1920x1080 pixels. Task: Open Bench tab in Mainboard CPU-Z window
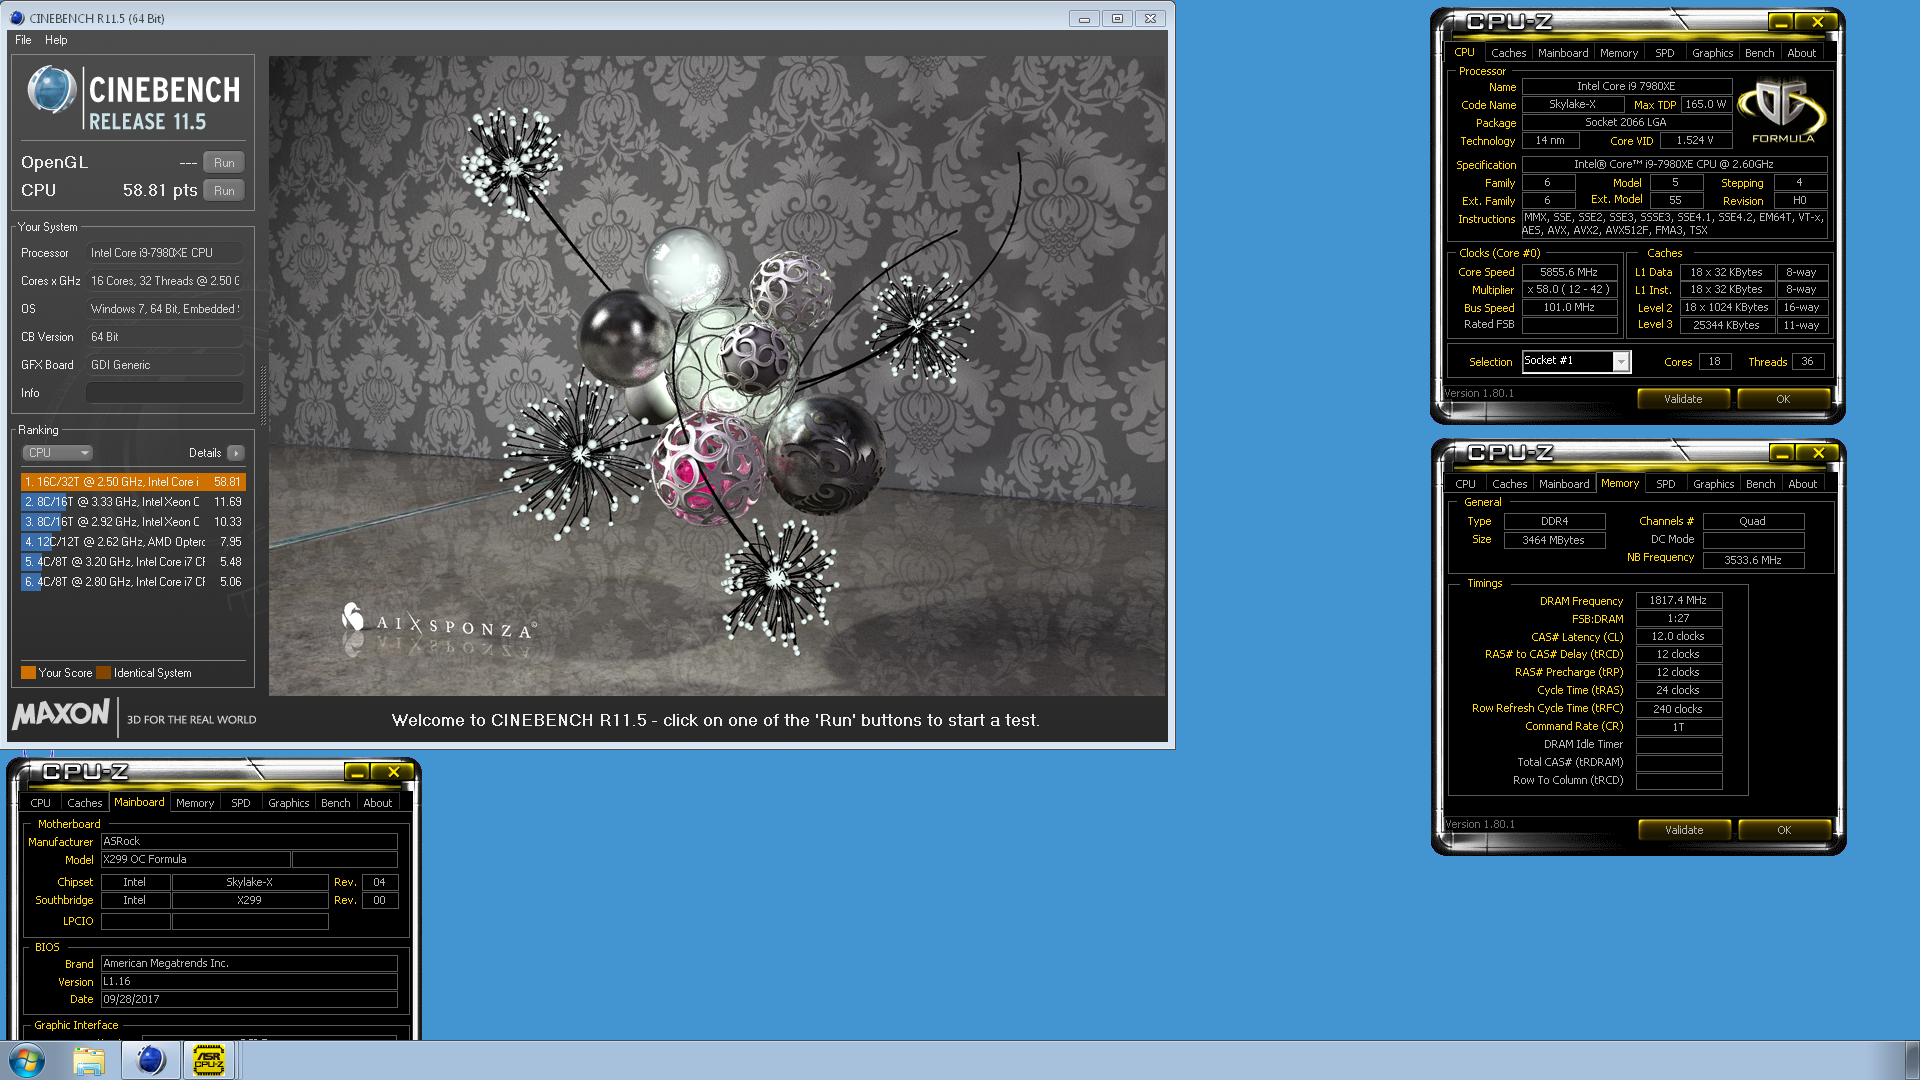tap(336, 803)
